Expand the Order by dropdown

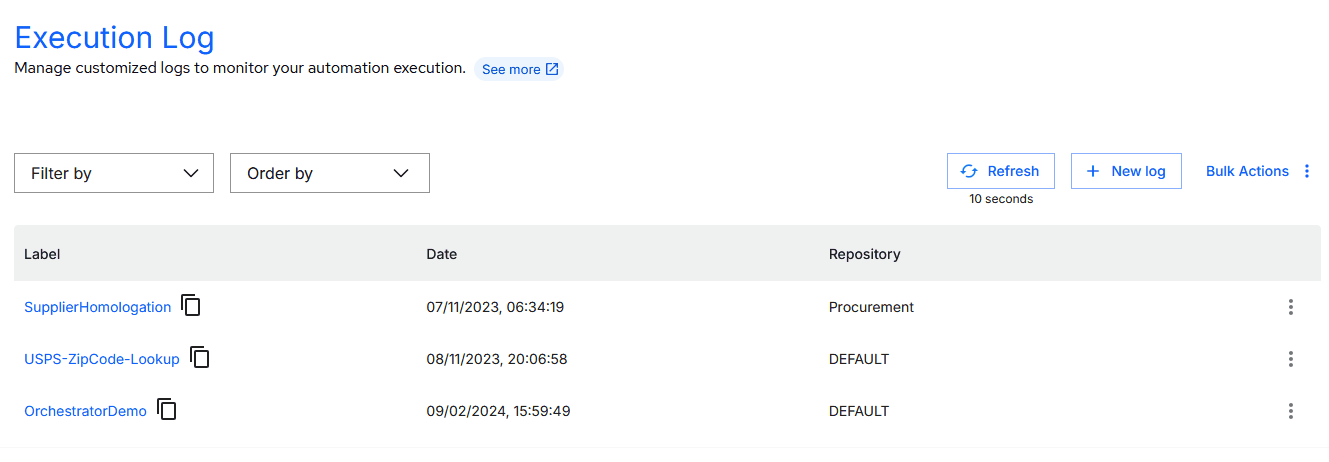coord(330,173)
